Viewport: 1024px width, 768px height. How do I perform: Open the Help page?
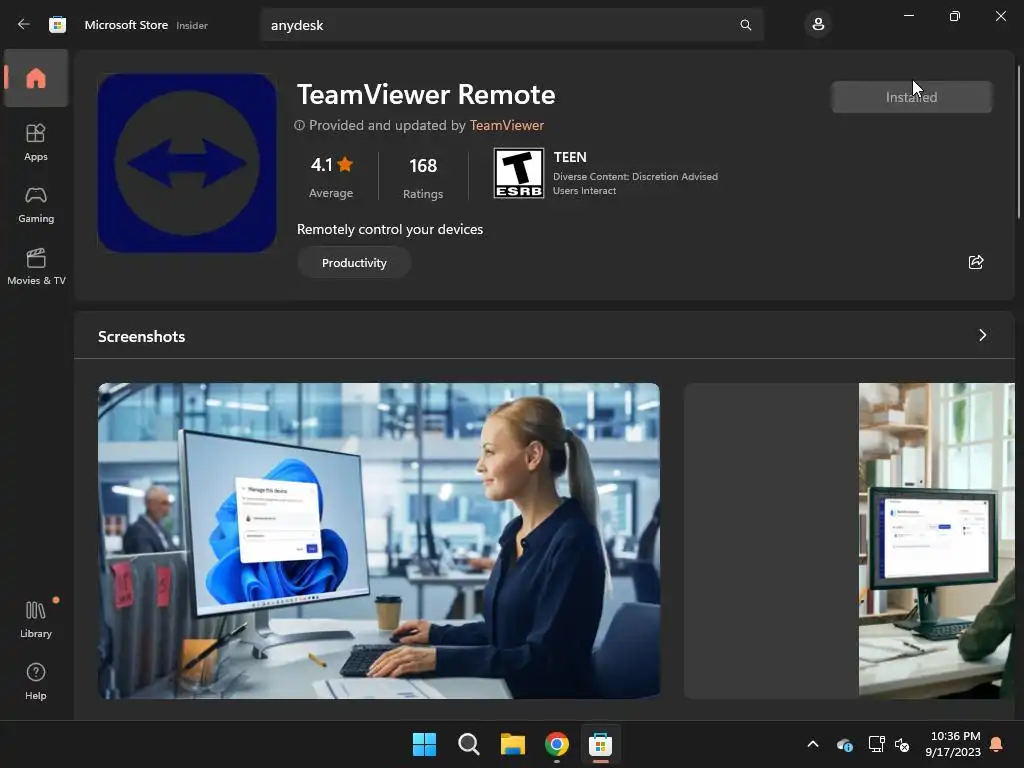(x=36, y=681)
